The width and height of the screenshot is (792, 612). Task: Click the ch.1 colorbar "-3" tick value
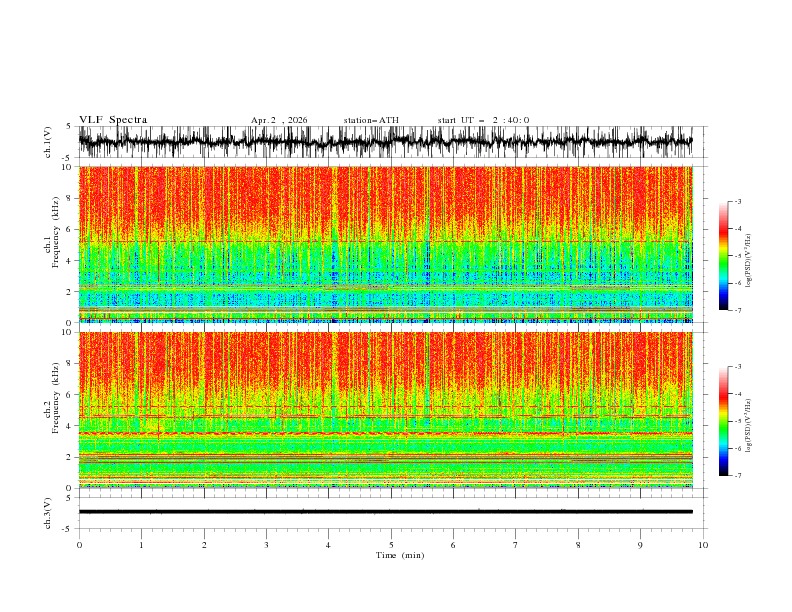737,201
